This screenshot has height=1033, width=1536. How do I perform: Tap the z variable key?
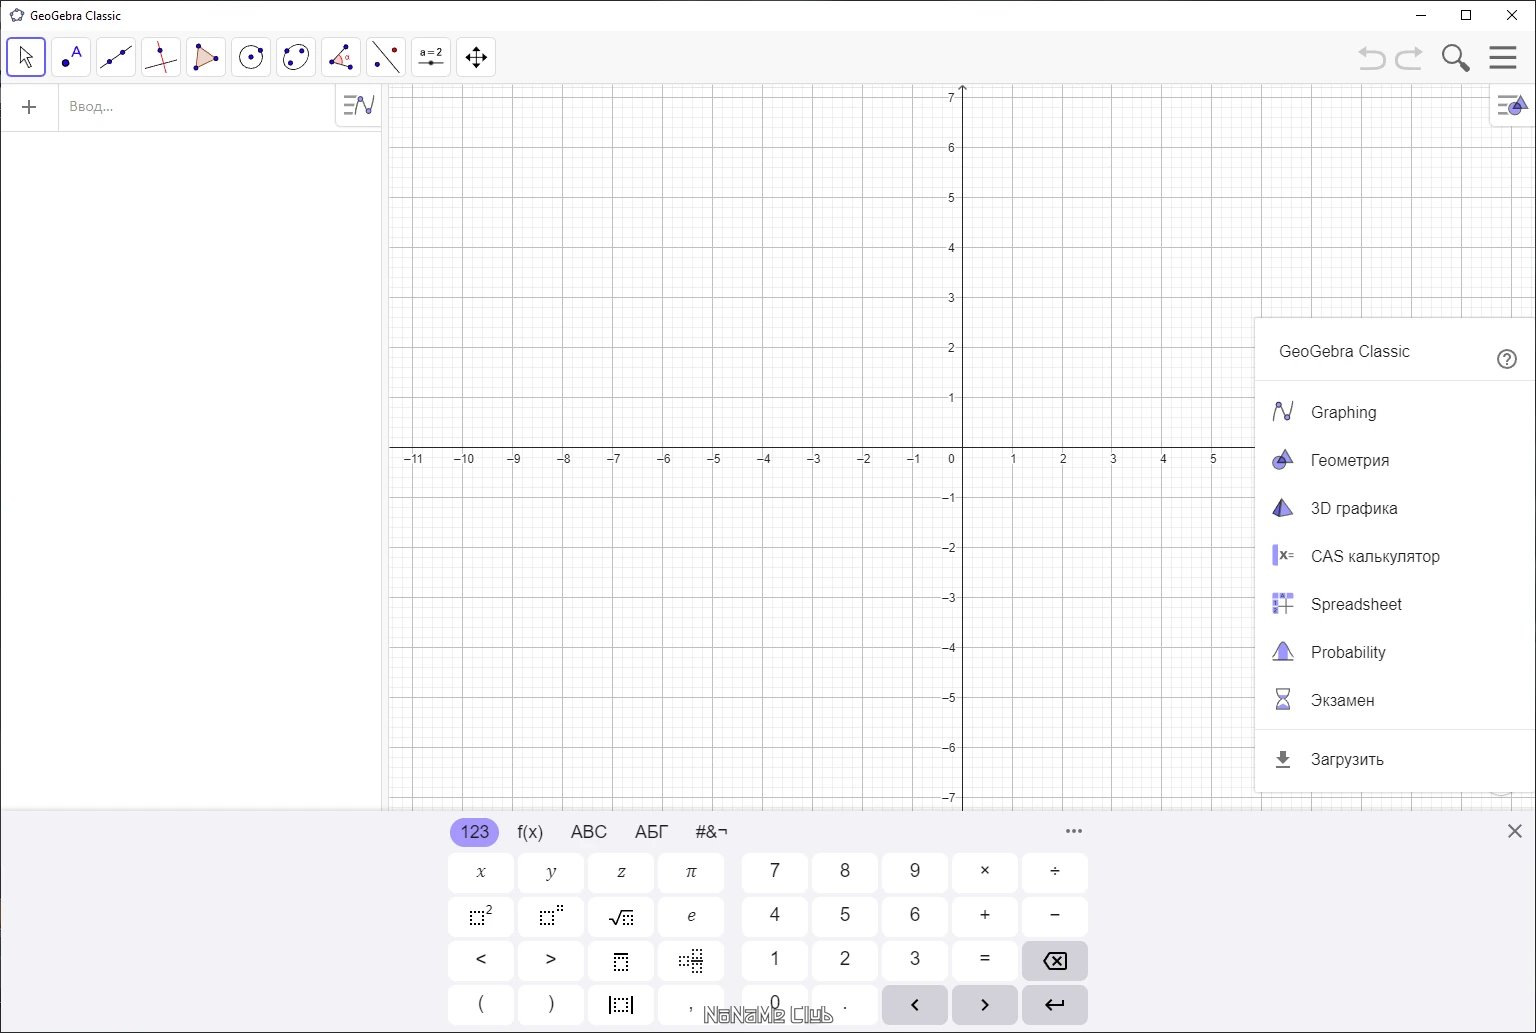tap(621, 872)
